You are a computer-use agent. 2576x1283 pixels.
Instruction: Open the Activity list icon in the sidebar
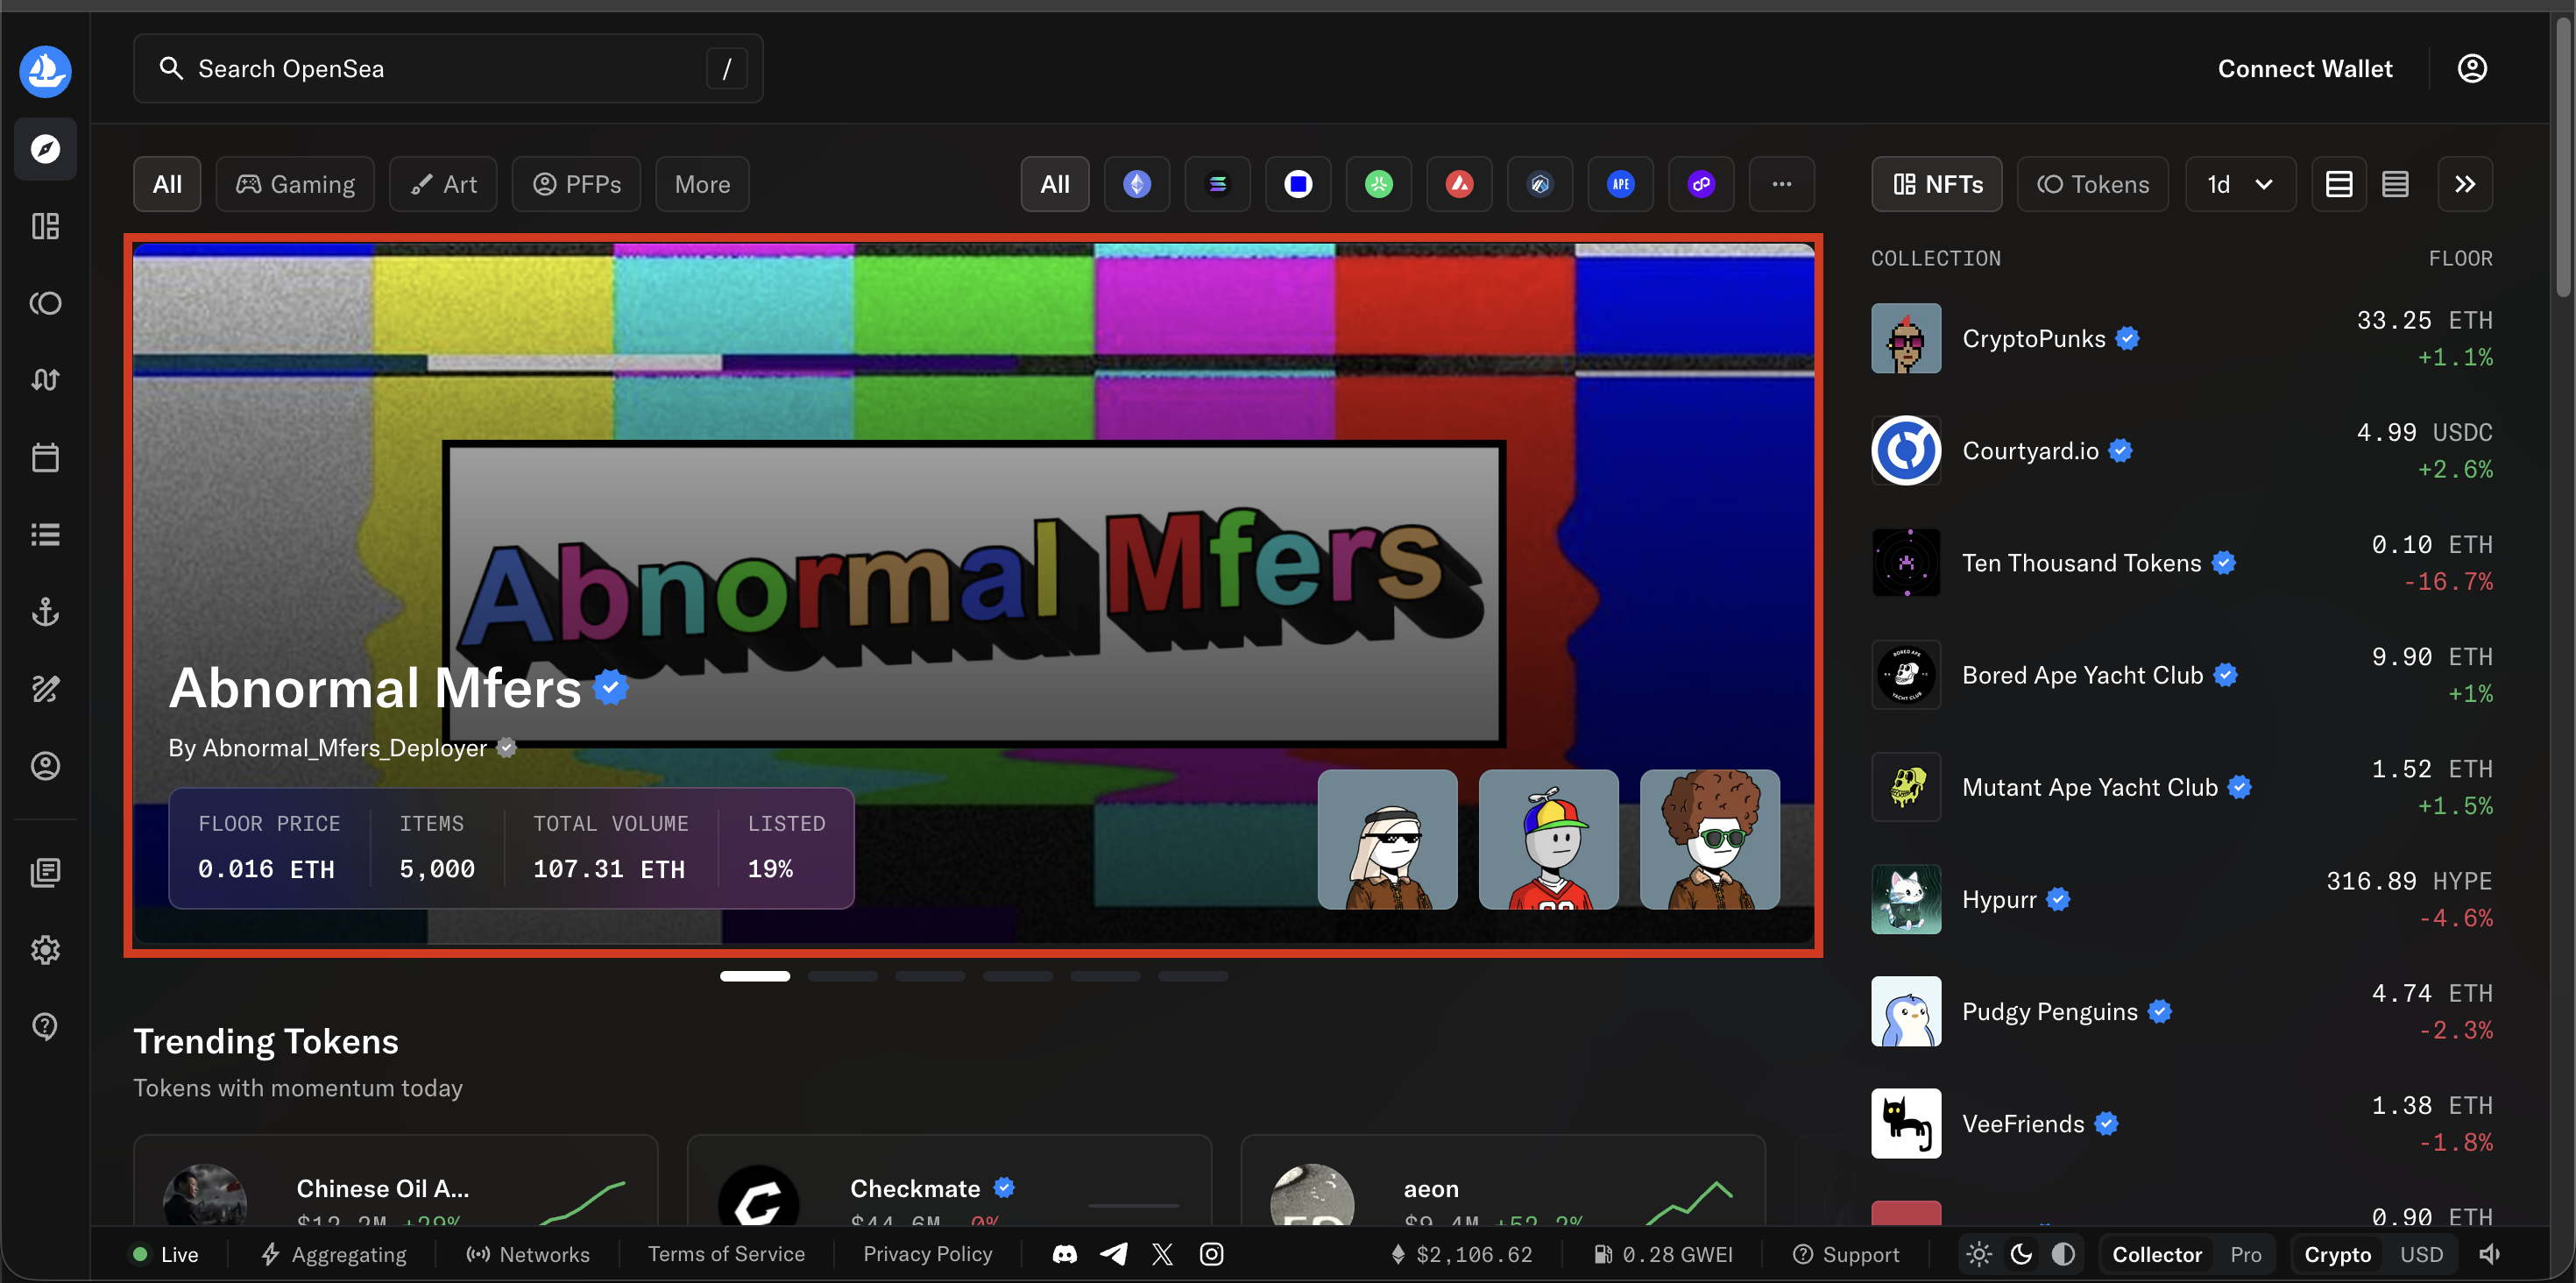[x=45, y=534]
